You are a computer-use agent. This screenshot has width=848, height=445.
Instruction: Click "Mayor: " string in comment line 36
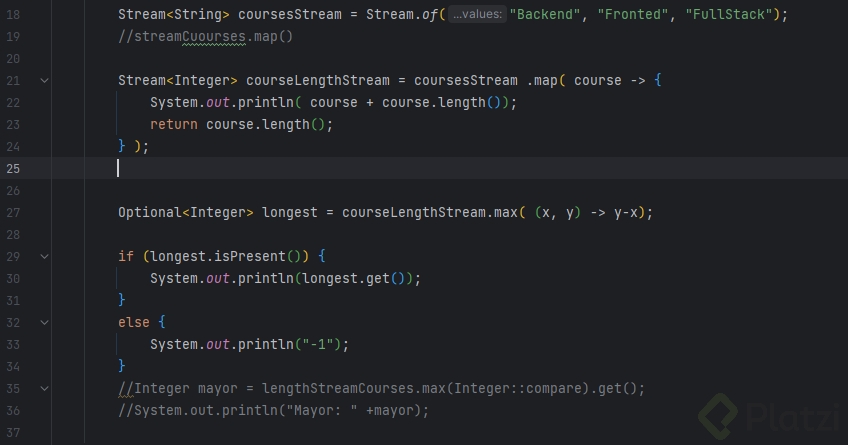coord(322,410)
